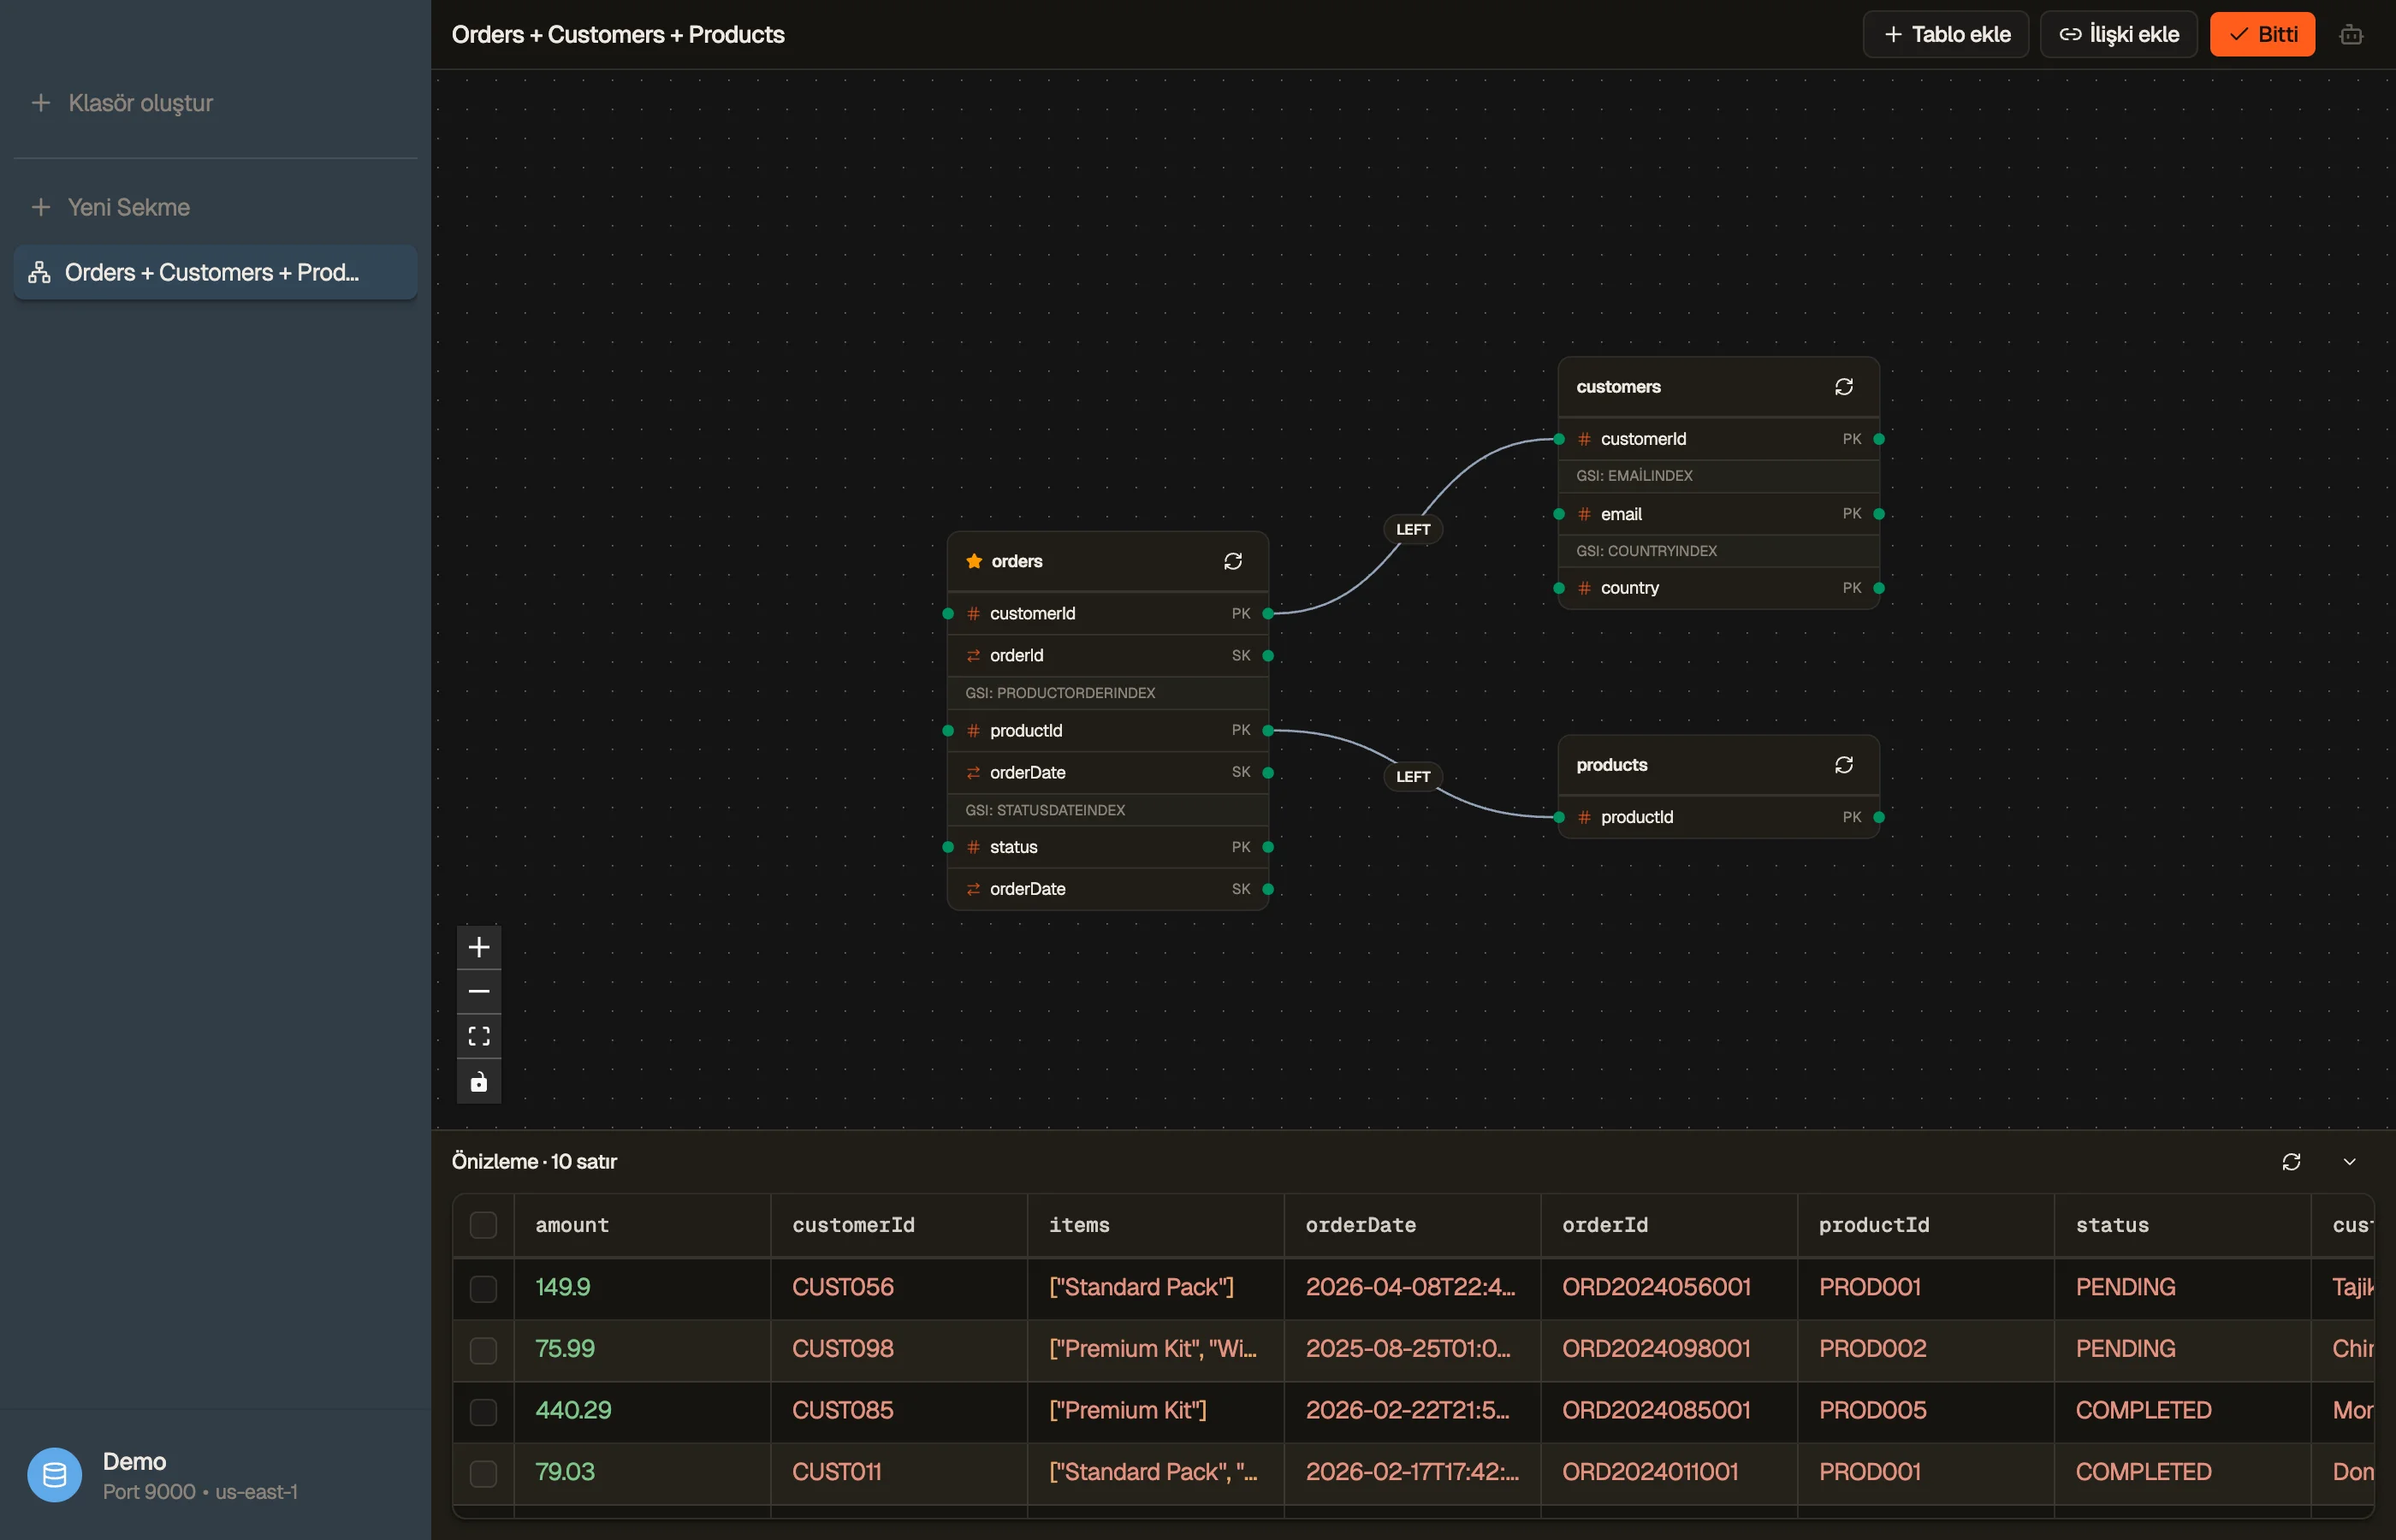Click the orange Bitti button
The image size is (2396, 1540).
click(2262, 35)
